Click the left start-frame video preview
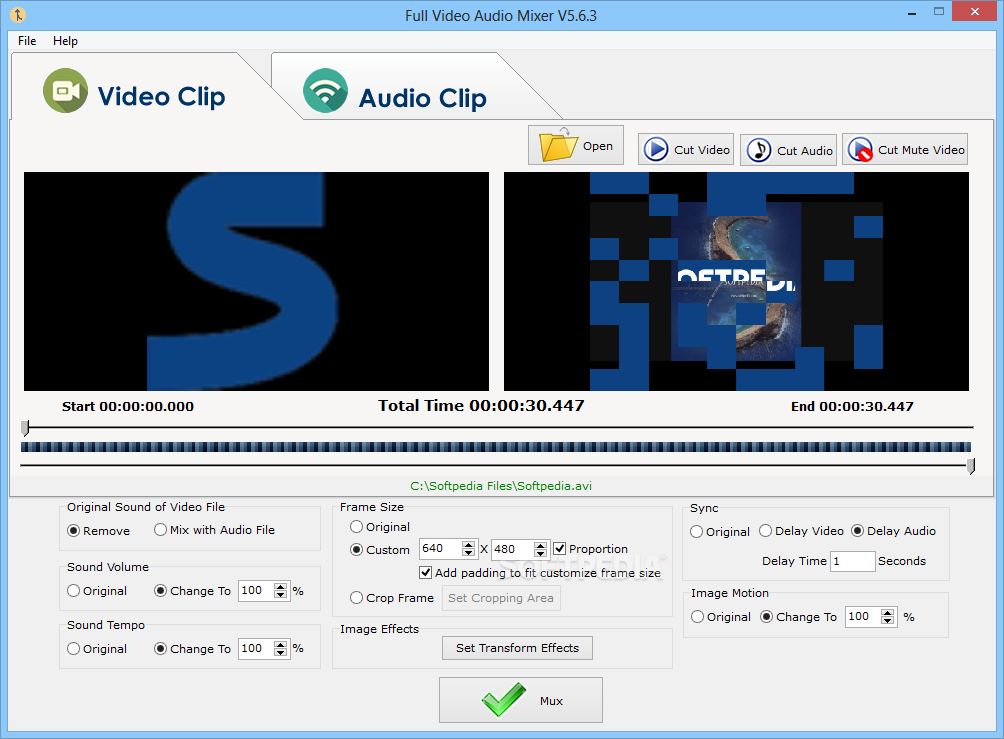 coord(256,281)
